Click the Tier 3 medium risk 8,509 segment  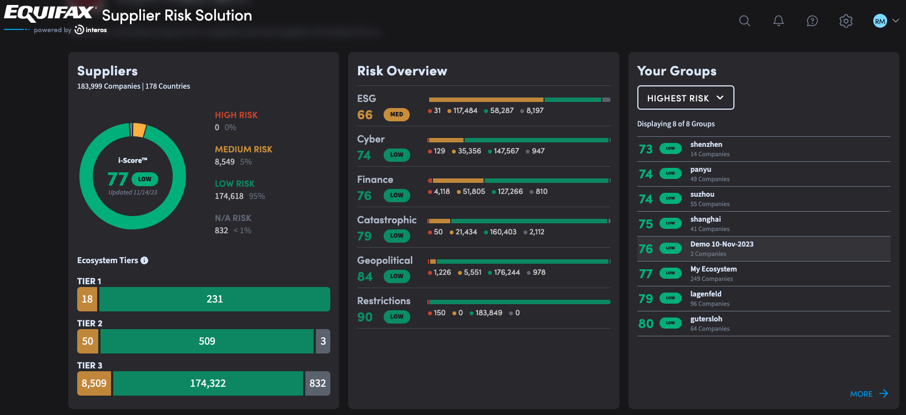[x=94, y=383]
